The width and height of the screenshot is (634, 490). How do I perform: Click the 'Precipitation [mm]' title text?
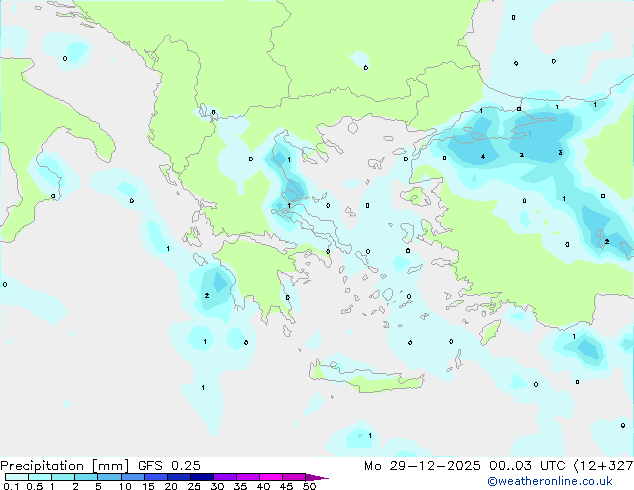point(64,466)
